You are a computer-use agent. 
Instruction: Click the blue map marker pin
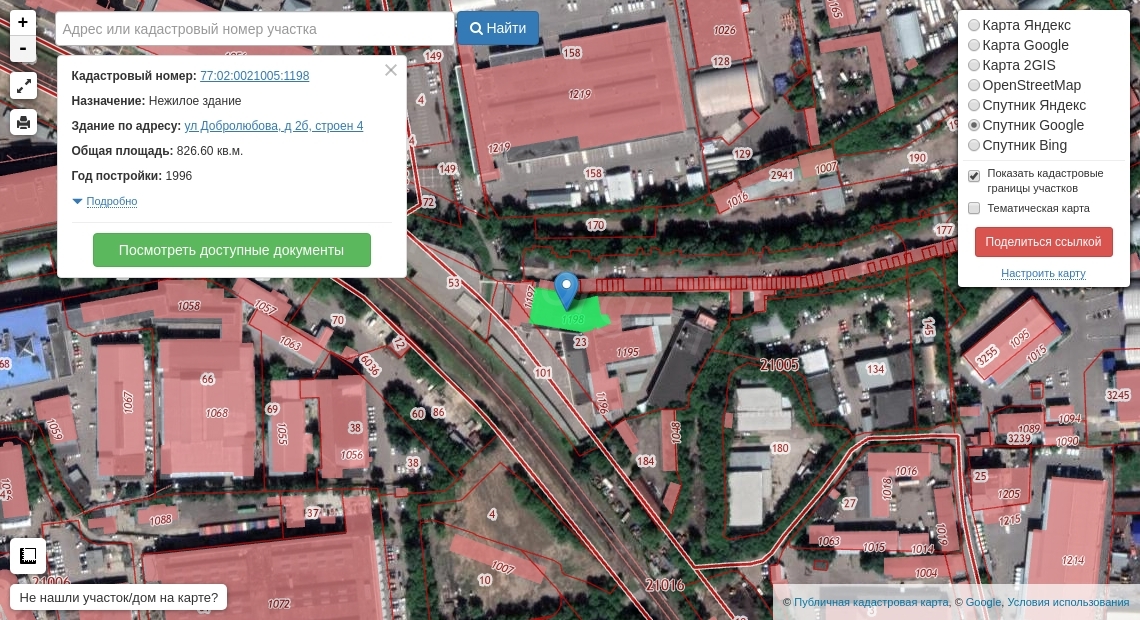pyautogui.click(x=566, y=291)
